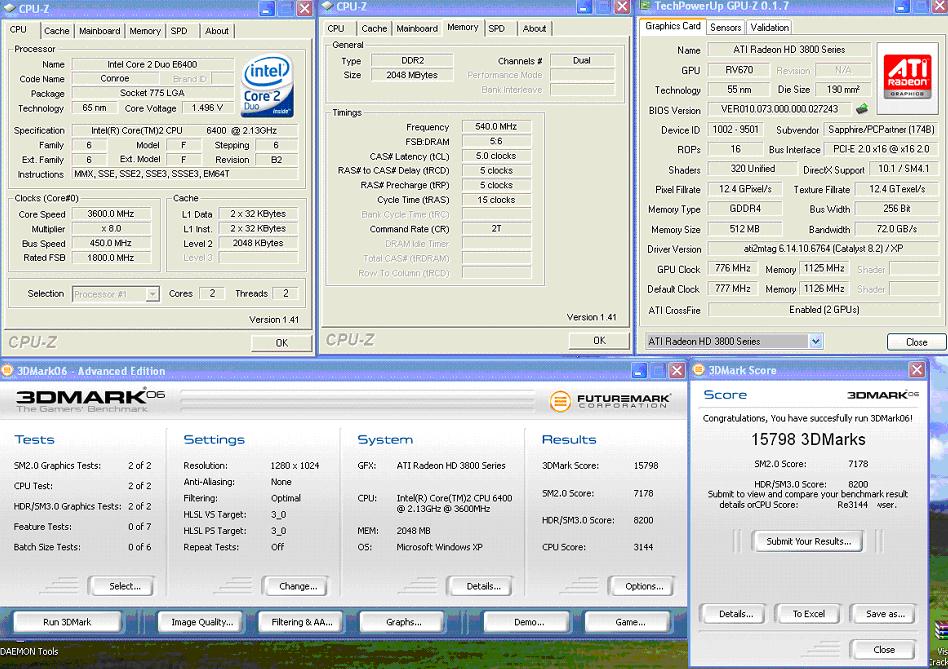948x669 pixels.
Task: Click the CPU Score 3144 result
Action: click(643, 547)
